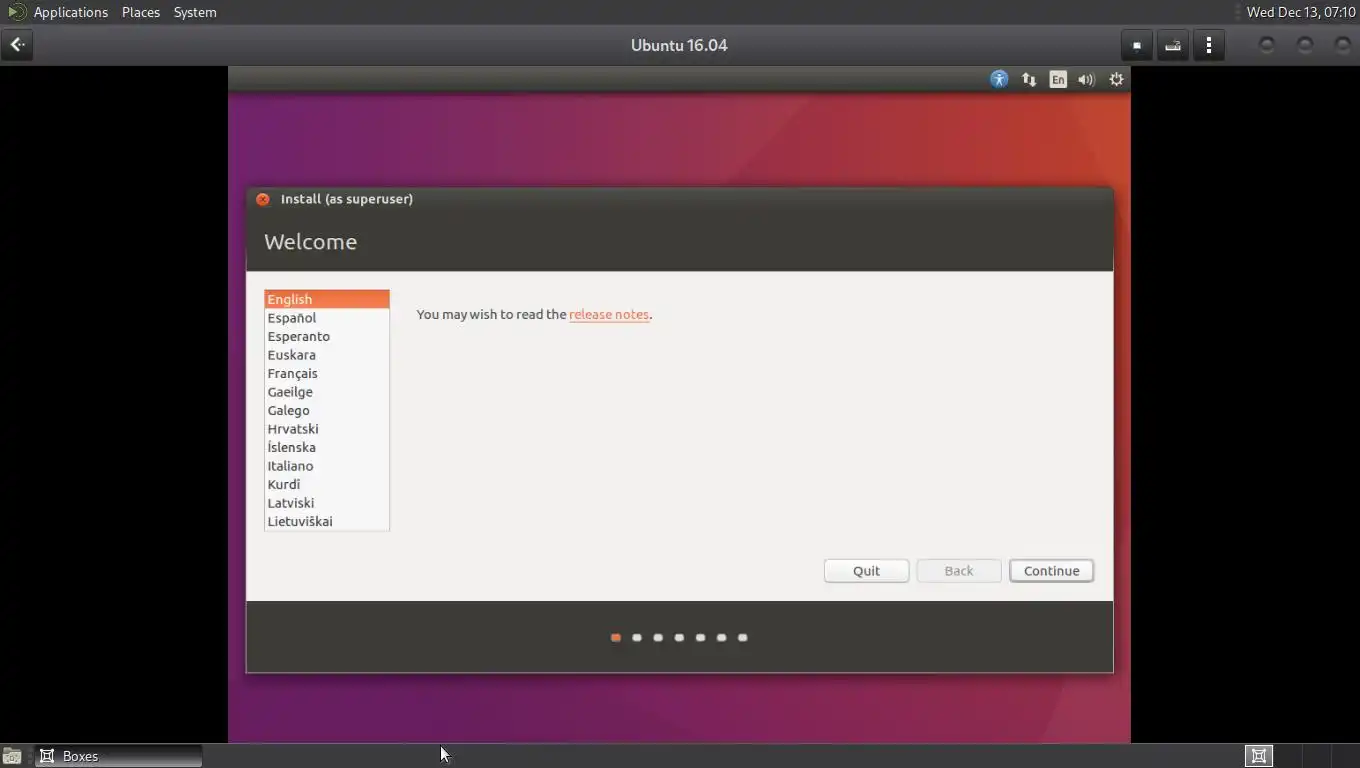Open the keyboard shortcuts sender button
The image size is (1360, 768).
[x=1173, y=45]
